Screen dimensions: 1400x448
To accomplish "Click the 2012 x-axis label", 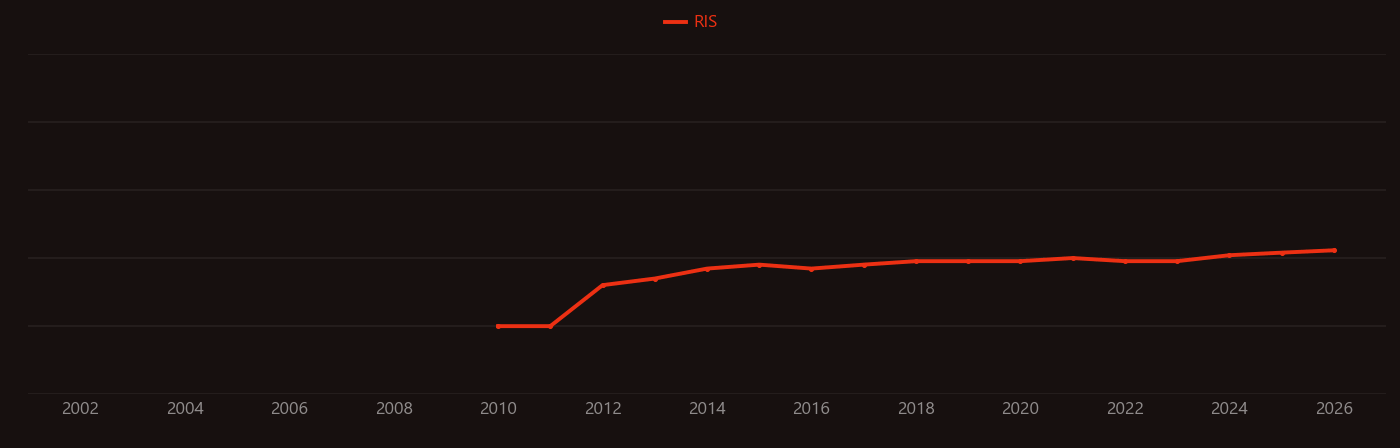I will (x=603, y=409).
